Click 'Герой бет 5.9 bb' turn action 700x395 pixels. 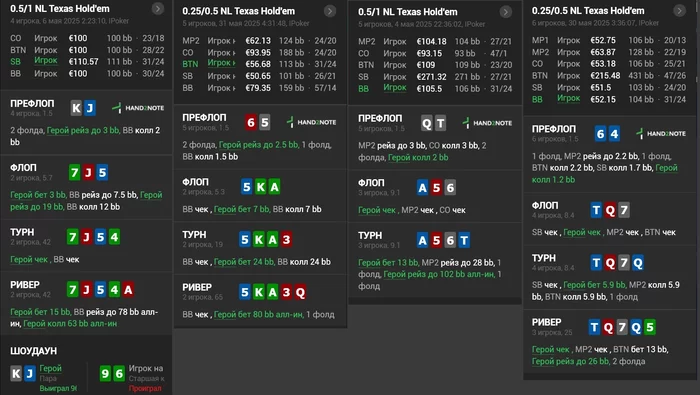595,285
